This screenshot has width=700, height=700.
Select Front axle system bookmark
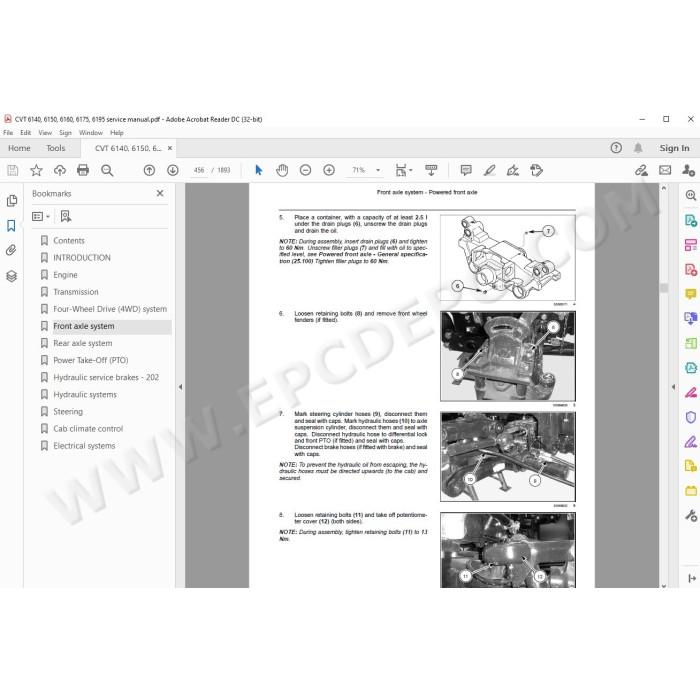[x=83, y=326]
